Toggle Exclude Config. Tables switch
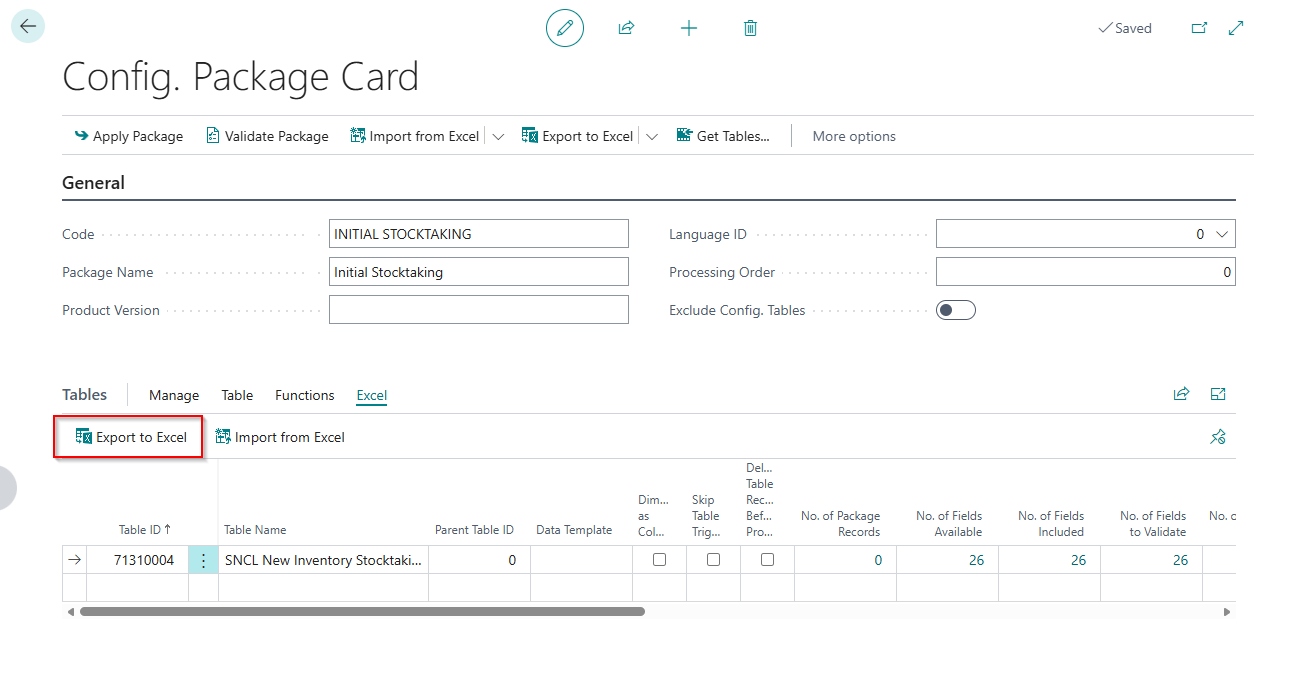1292x691 pixels. [x=955, y=310]
